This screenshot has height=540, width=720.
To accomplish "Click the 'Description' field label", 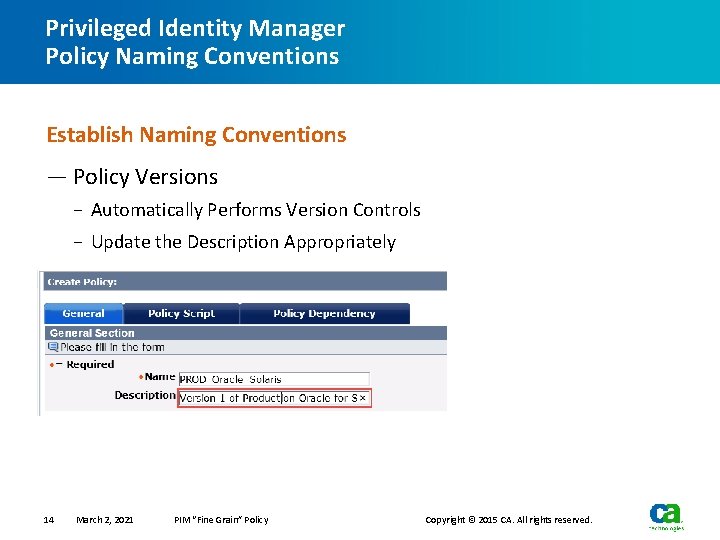I will pyautogui.click(x=145, y=395).
